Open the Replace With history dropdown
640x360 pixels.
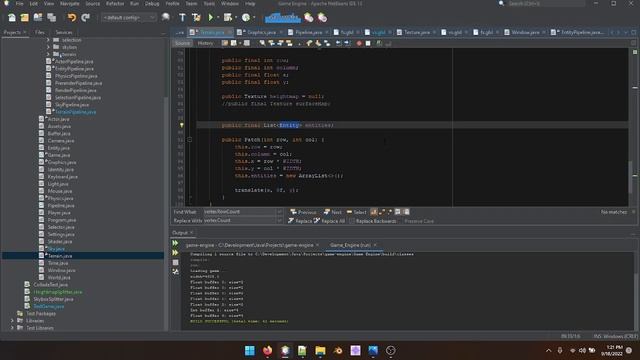[x=280, y=220]
